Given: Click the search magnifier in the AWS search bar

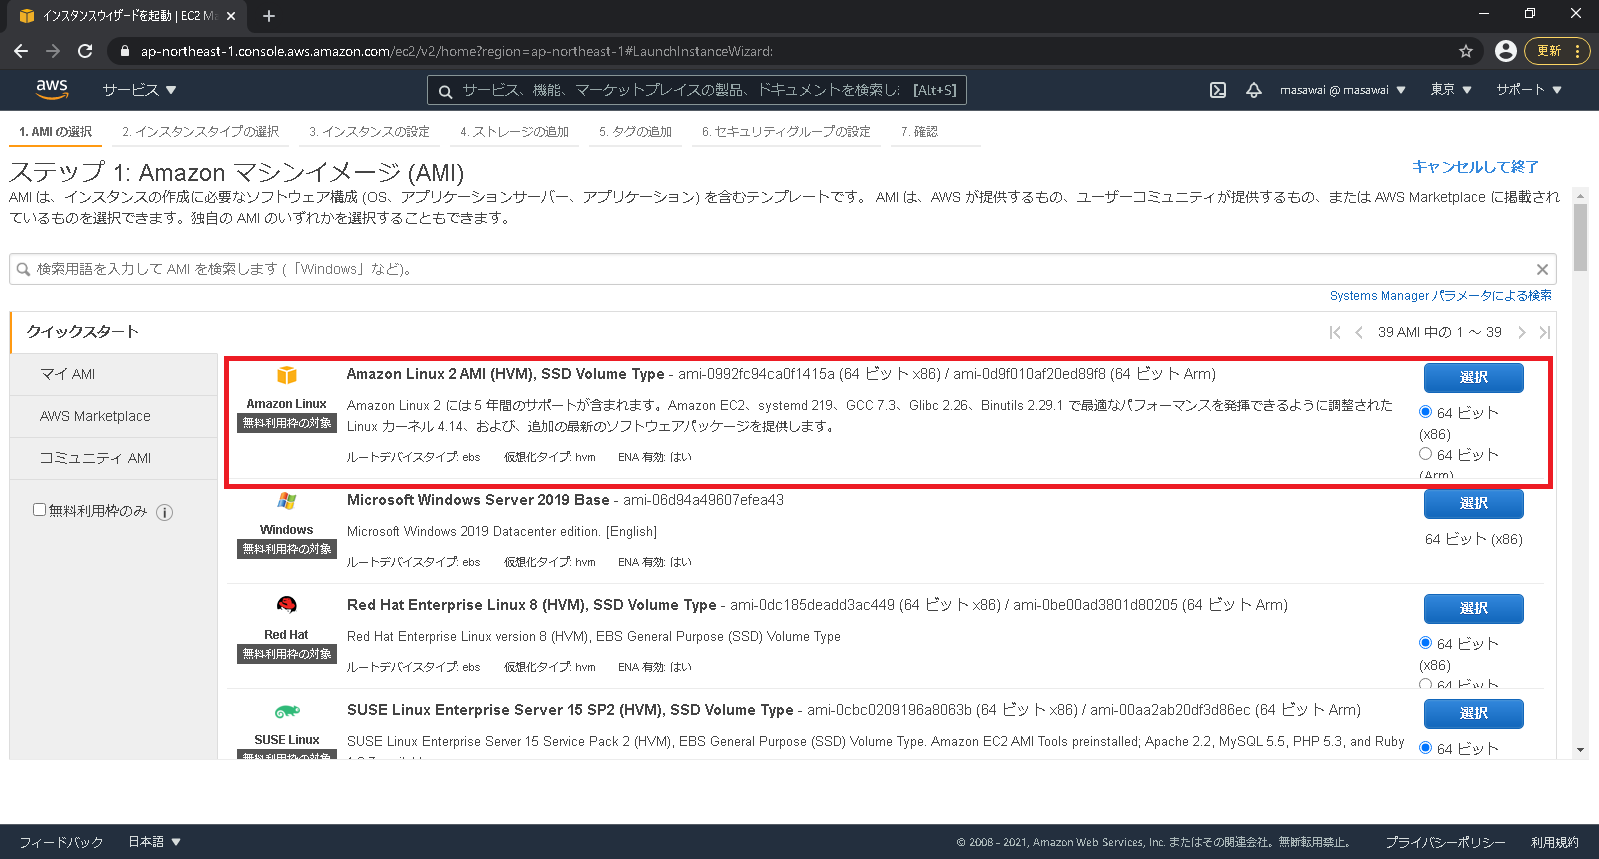Looking at the screenshot, I should (445, 91).
